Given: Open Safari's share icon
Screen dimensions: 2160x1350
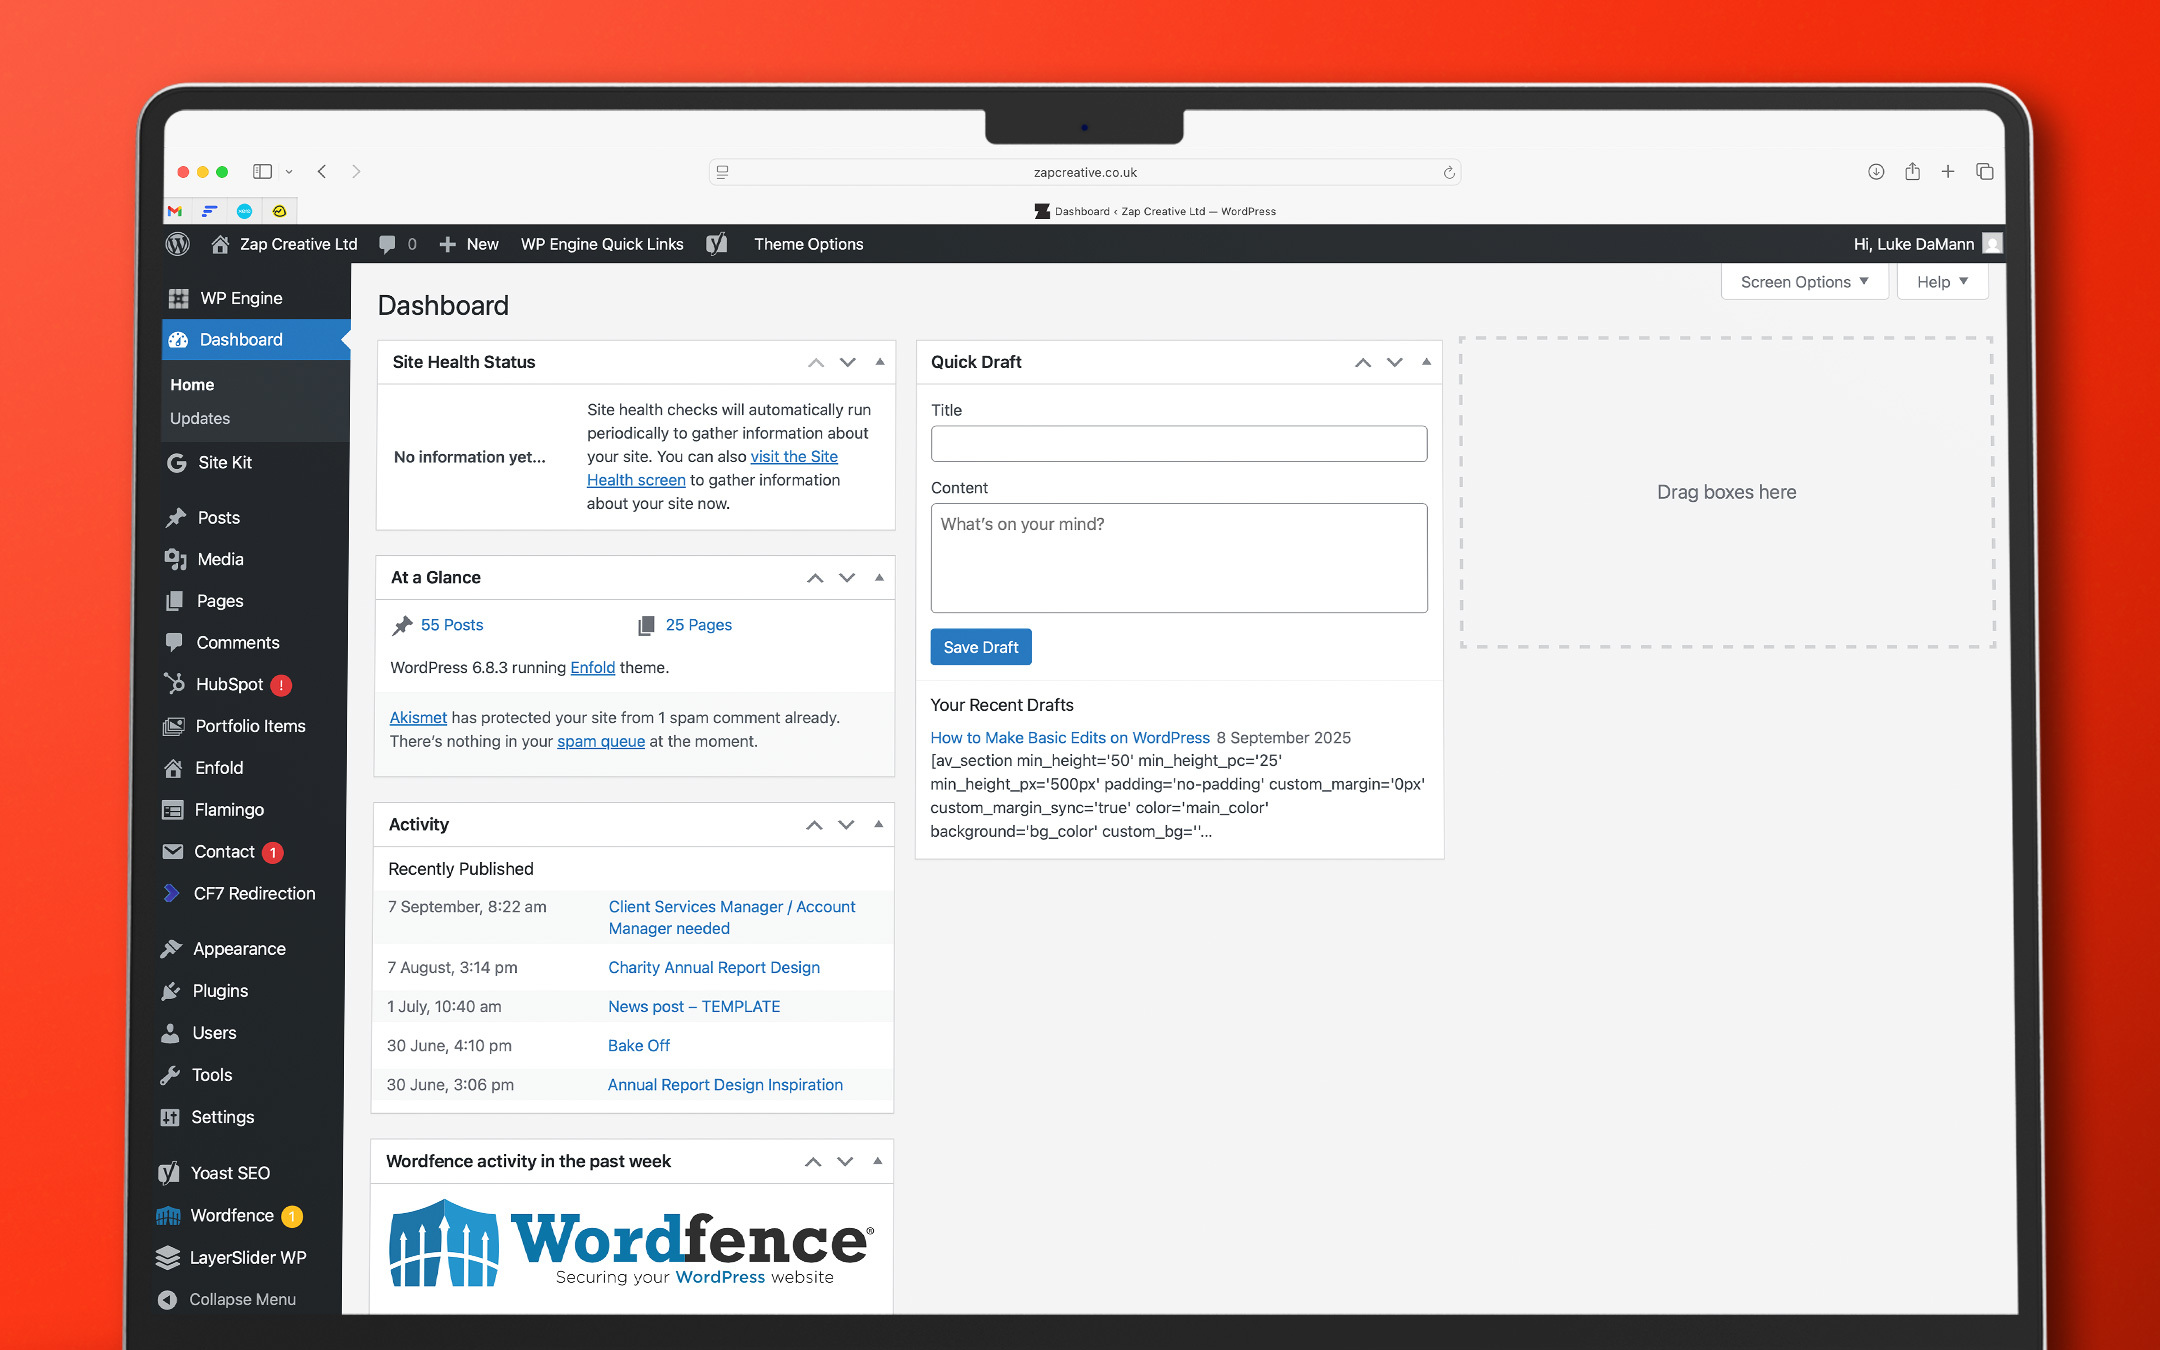Looking at the screenshot, I should tap(1912, 171).
